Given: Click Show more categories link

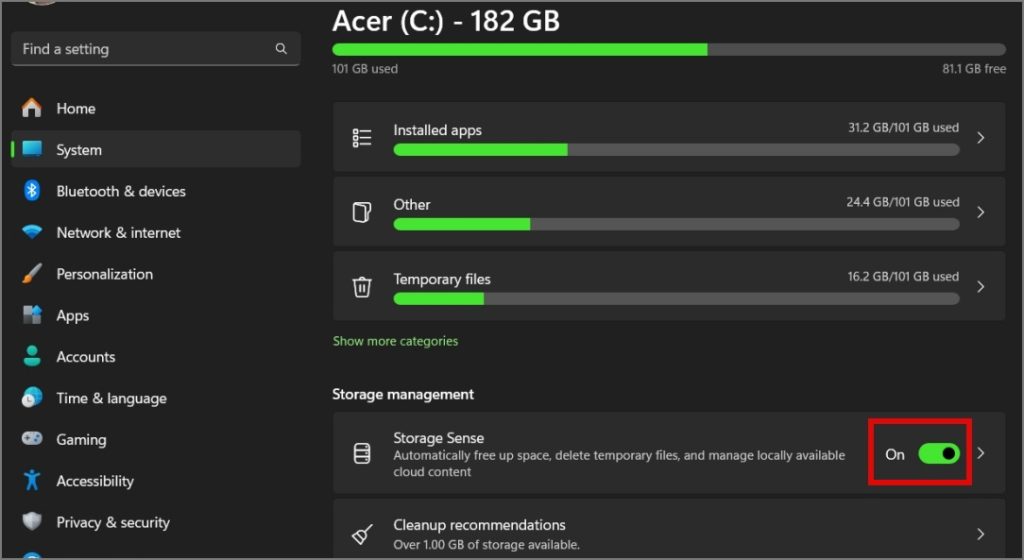Looking at the screenshot, I should click(x=395, y=341).
